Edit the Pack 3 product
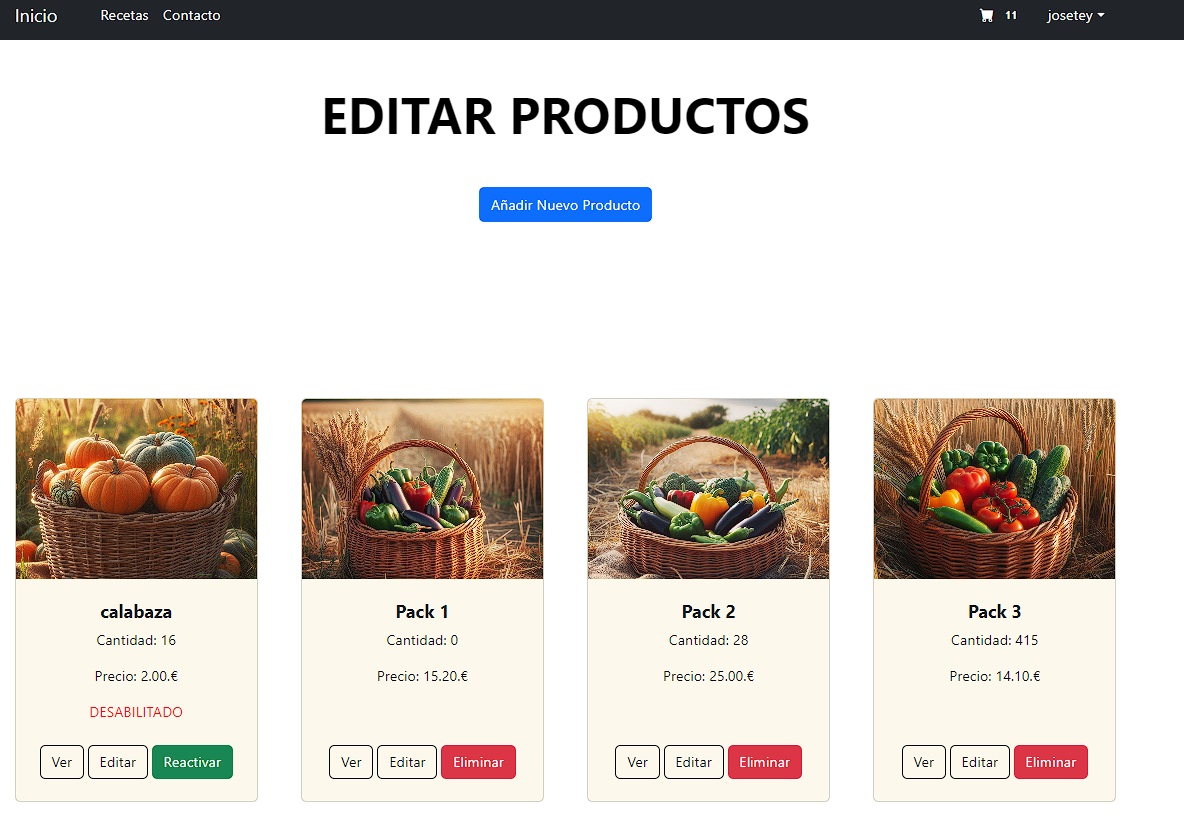The image size is (1184, 830). coord(979,762)
